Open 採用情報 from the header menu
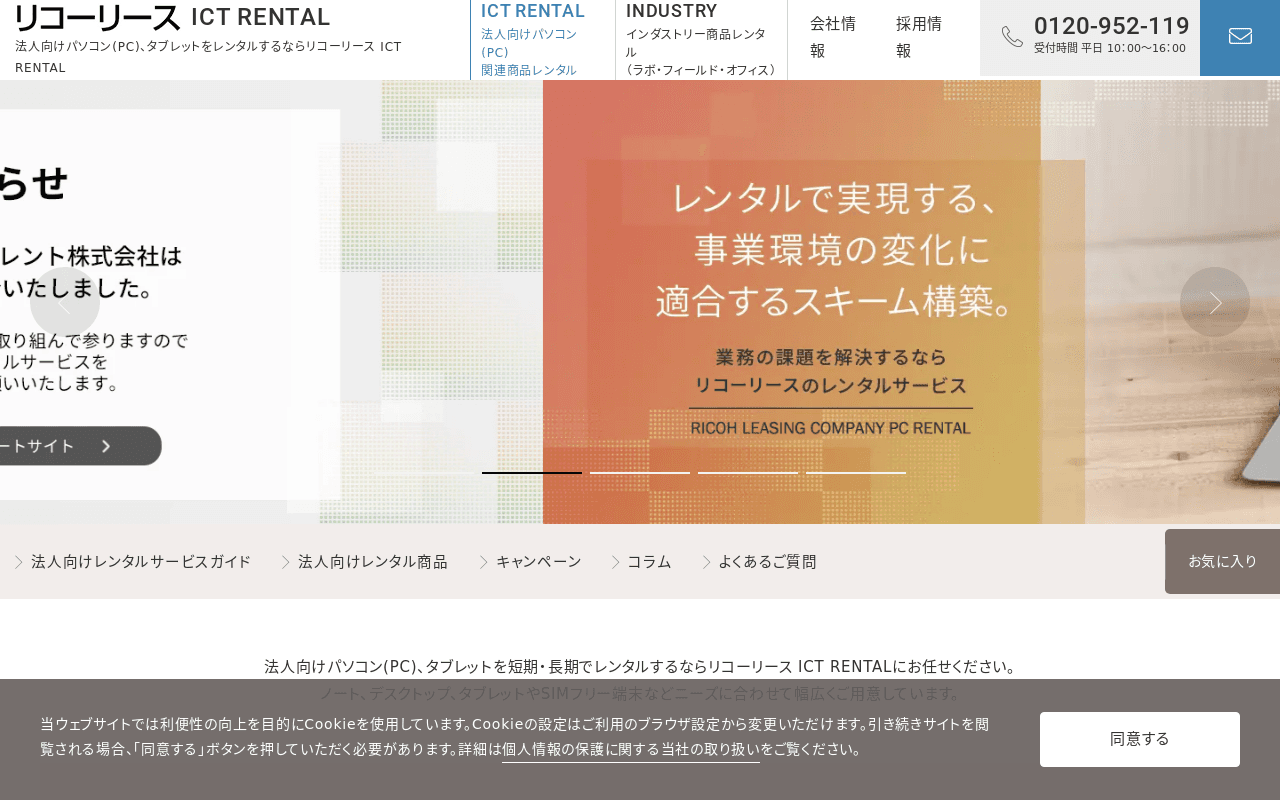 tap(918, 36)
